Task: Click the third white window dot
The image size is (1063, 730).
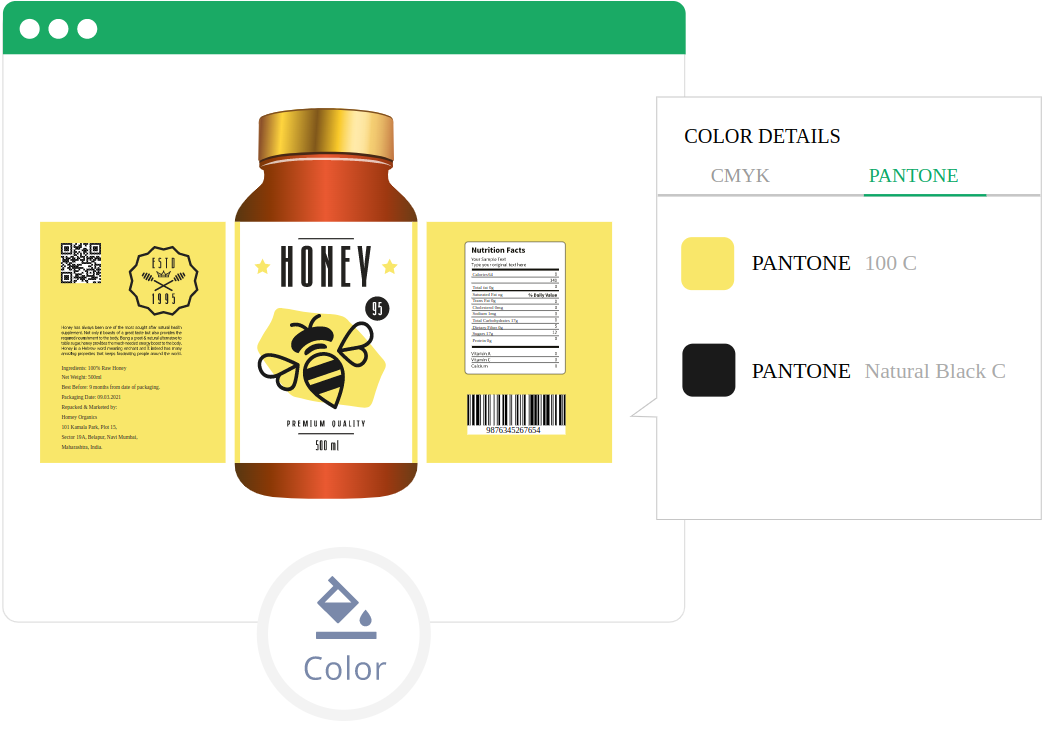Action: coord(87,29)
